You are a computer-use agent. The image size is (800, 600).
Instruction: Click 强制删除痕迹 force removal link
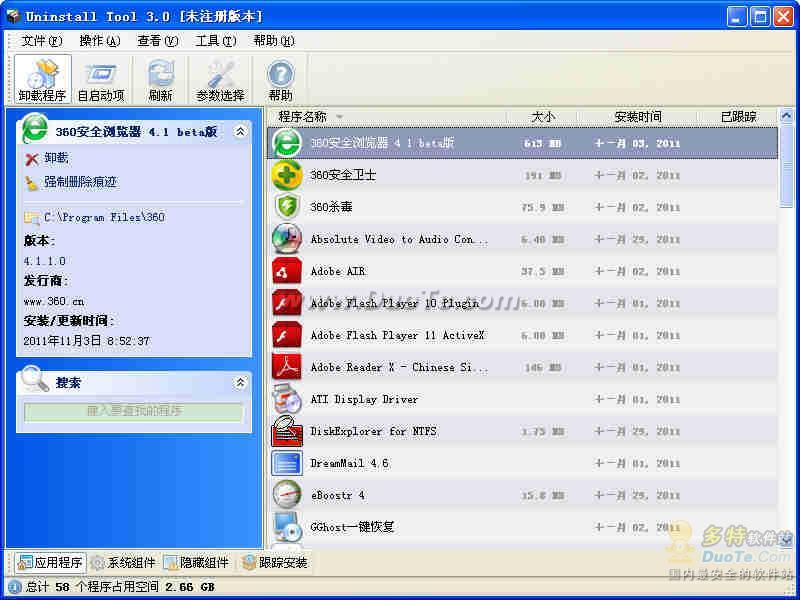[x=81, y=182]
